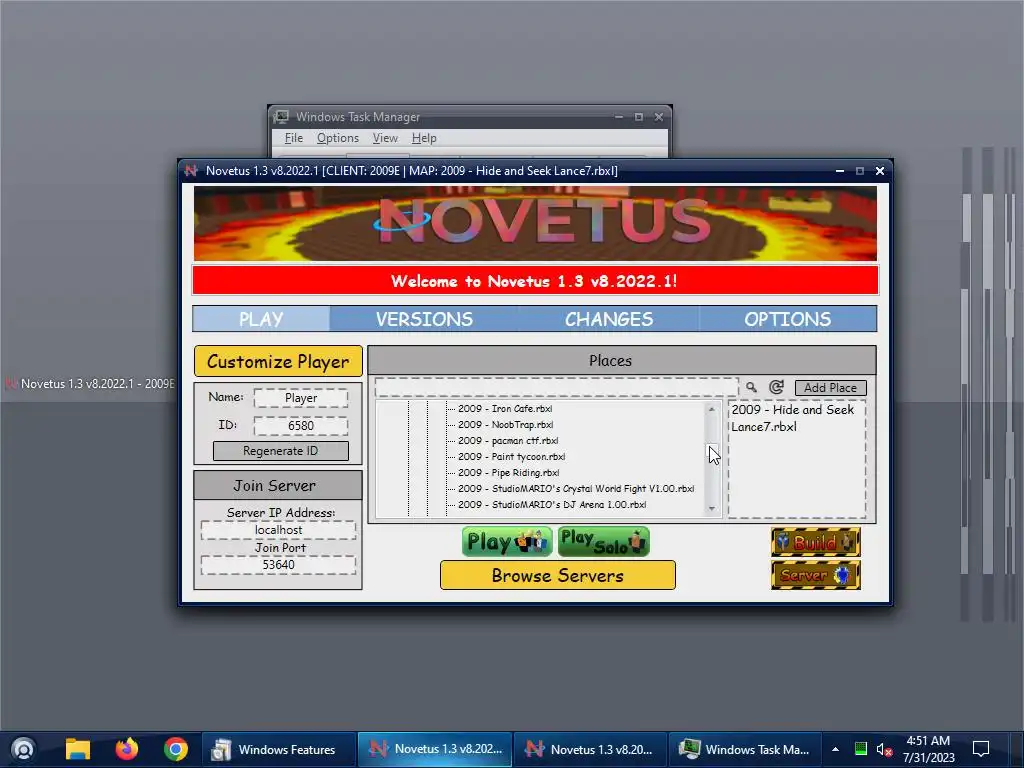Start hosting with the Server button

[x=815, y=575]
